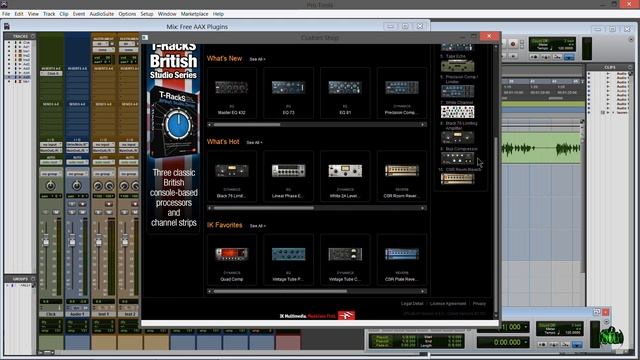The image size is (640, 360).
Task: Open Clips list options menu
Action: click(x=630, y=67)
